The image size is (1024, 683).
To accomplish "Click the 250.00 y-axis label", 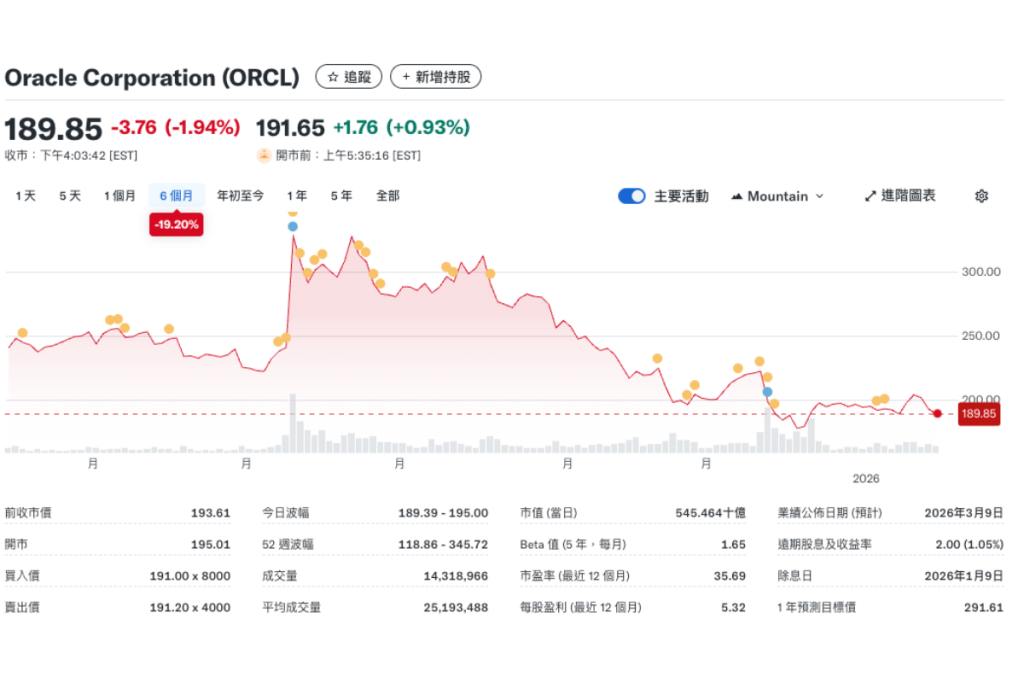I will point(980,336).
